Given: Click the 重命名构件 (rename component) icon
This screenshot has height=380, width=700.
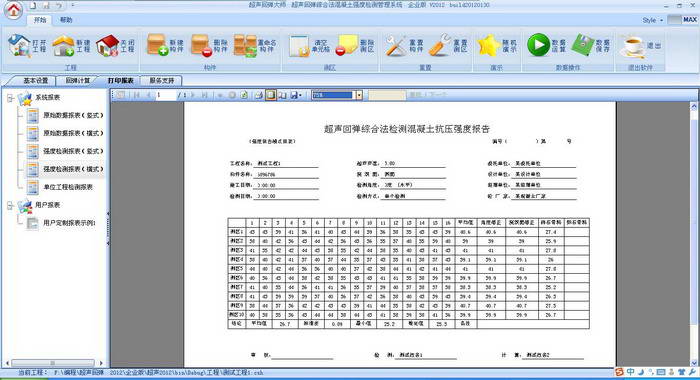Looking at the screenshot, I should [245, 46].
